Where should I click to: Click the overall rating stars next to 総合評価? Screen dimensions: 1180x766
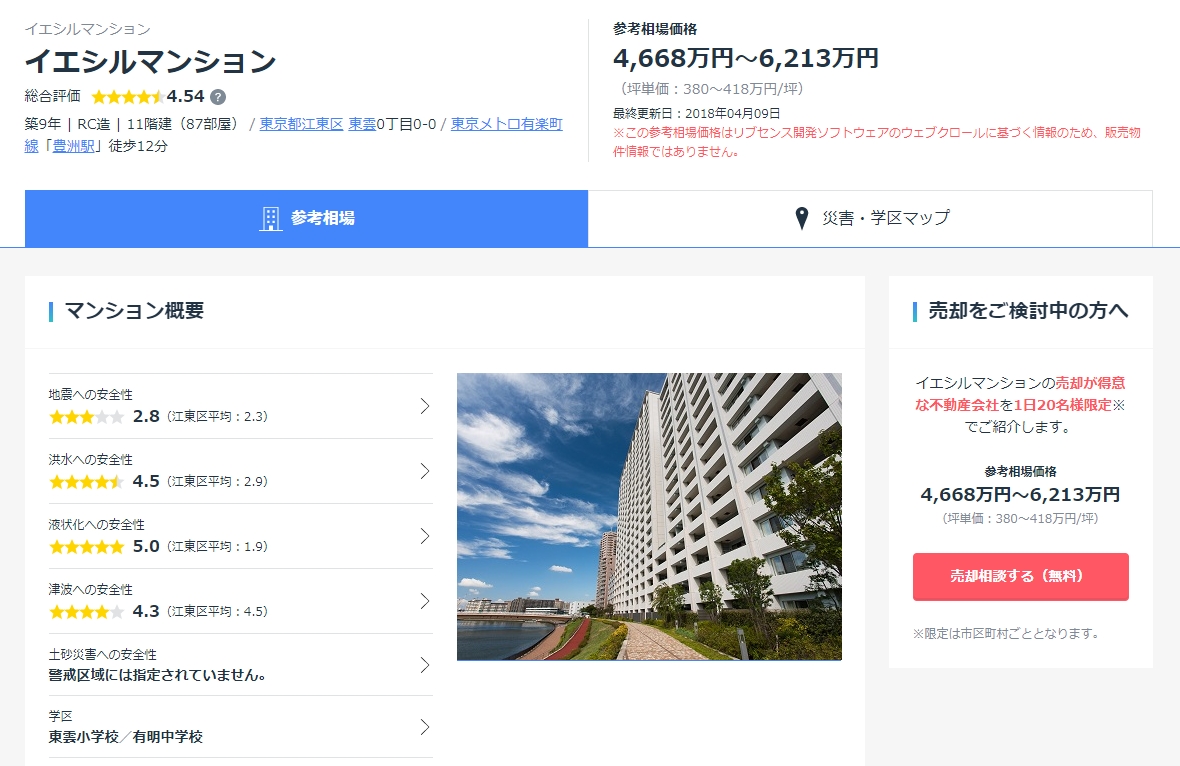[127, 97]
